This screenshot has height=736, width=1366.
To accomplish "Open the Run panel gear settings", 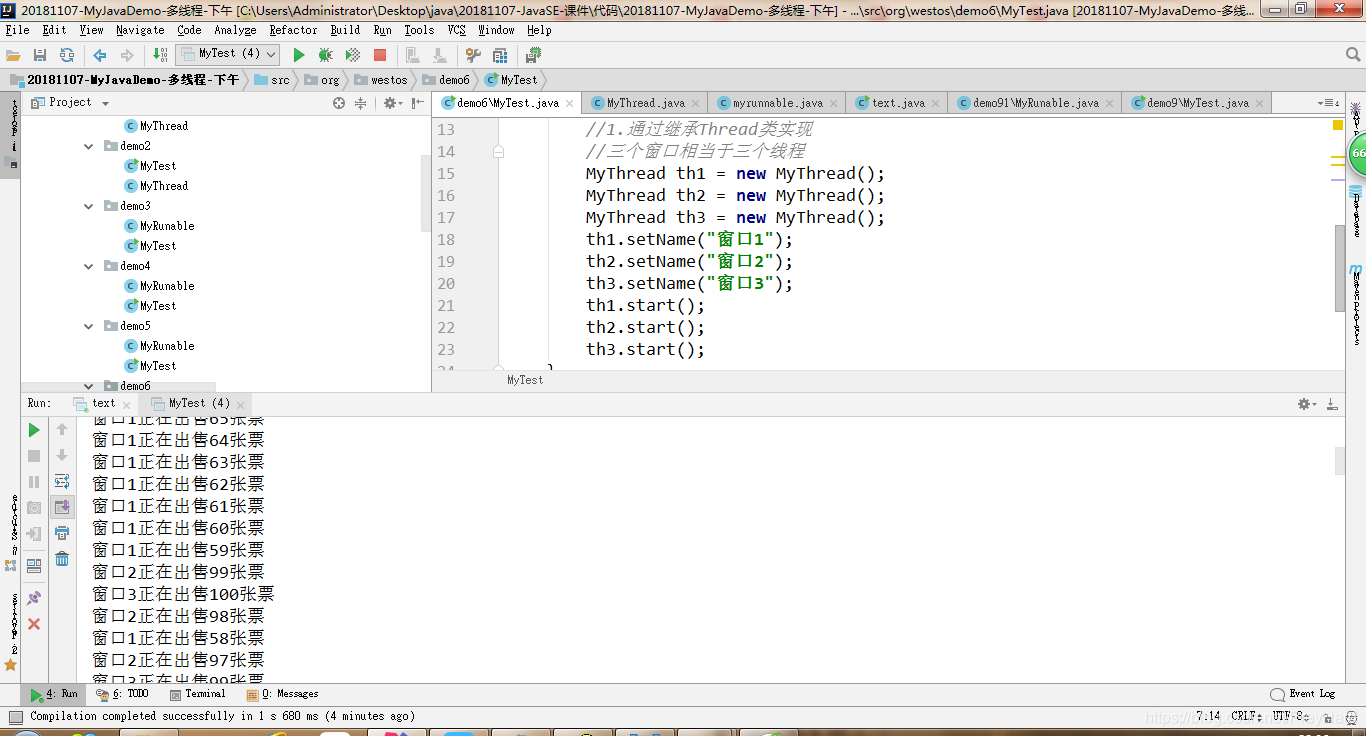I will pos(1306,404).
